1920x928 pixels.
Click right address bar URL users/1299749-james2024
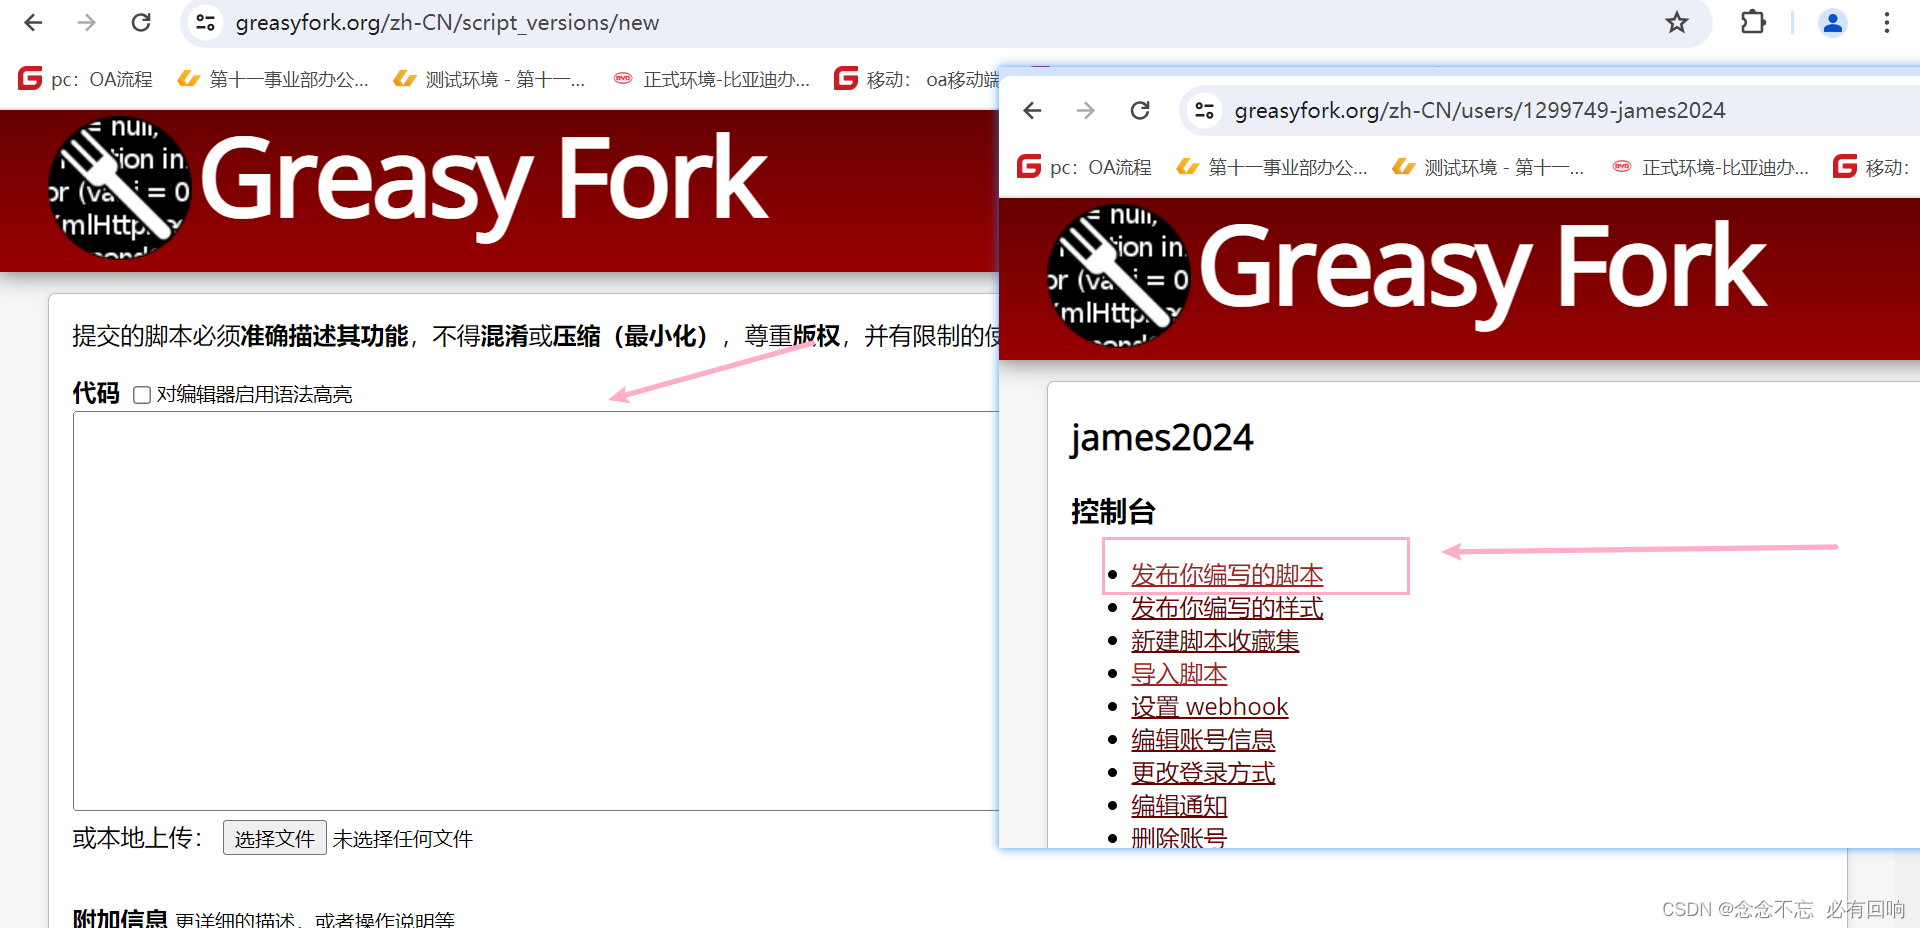1480,110
